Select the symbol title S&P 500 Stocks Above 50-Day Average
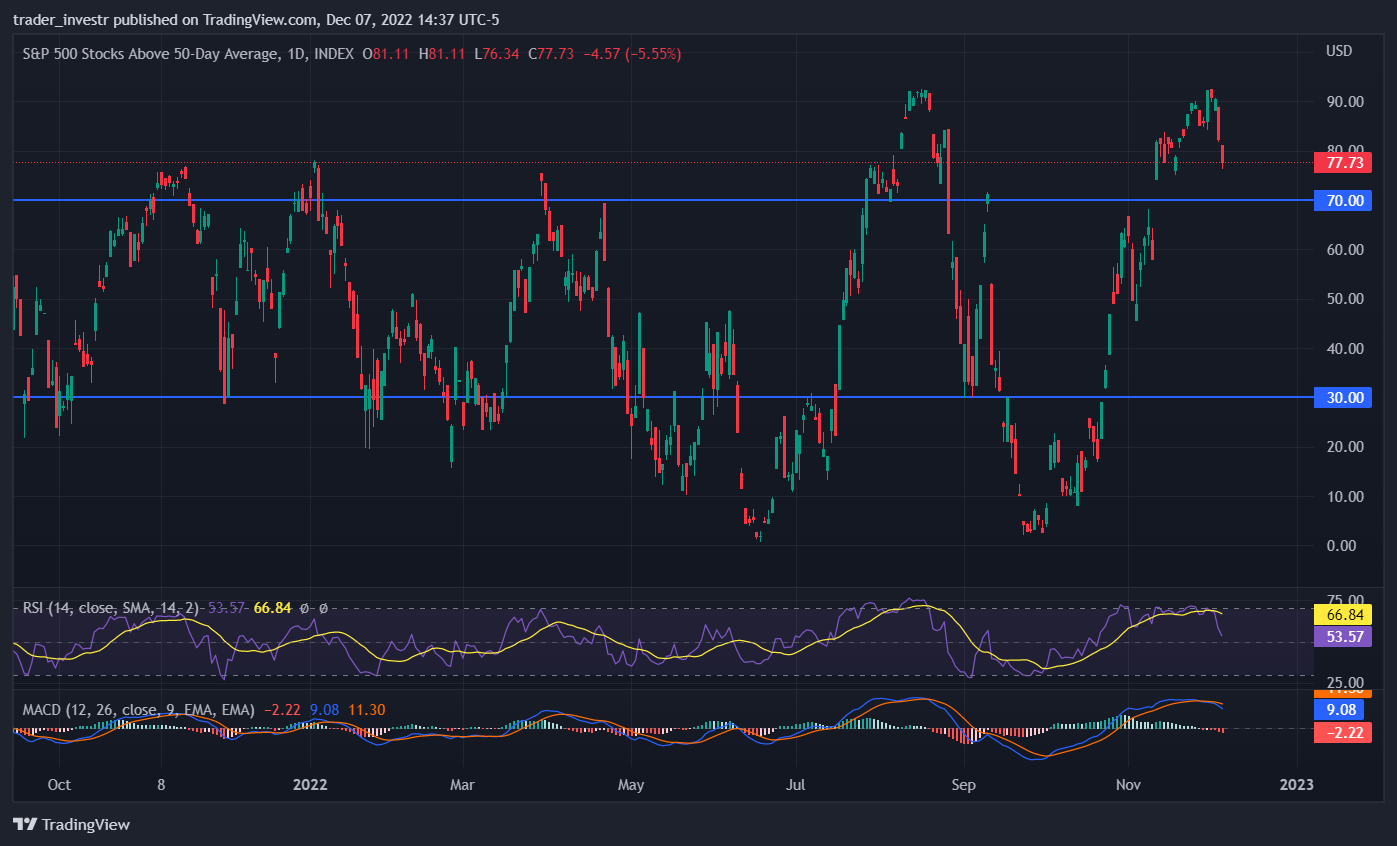This screenshot has height=846, width=1397. pos(149,54)
